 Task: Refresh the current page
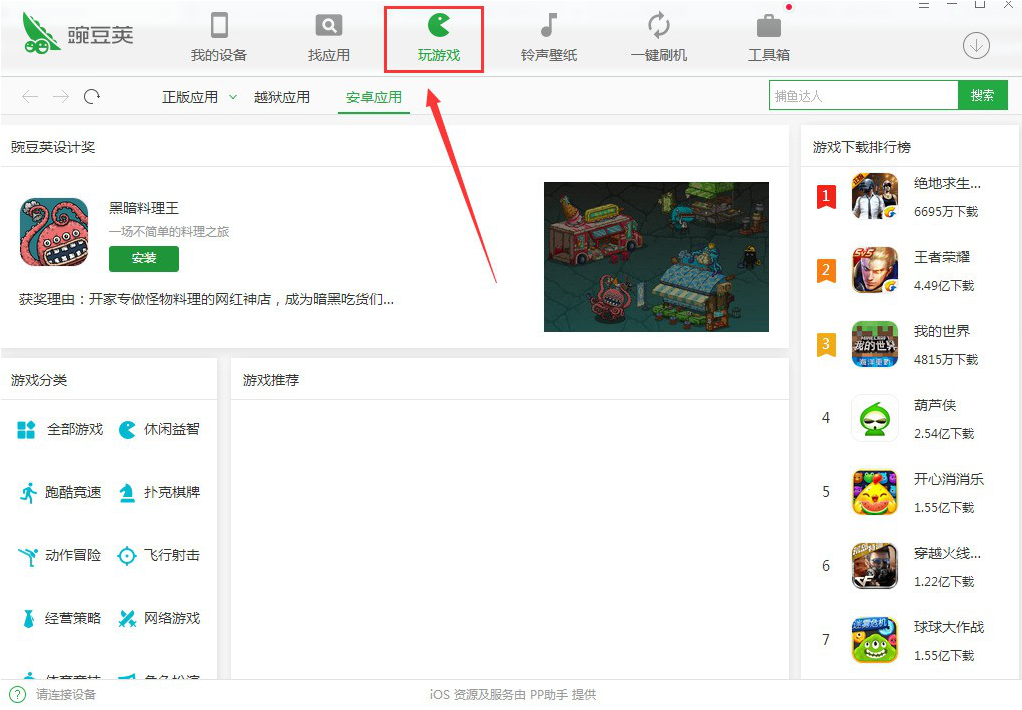click(92, 96)
